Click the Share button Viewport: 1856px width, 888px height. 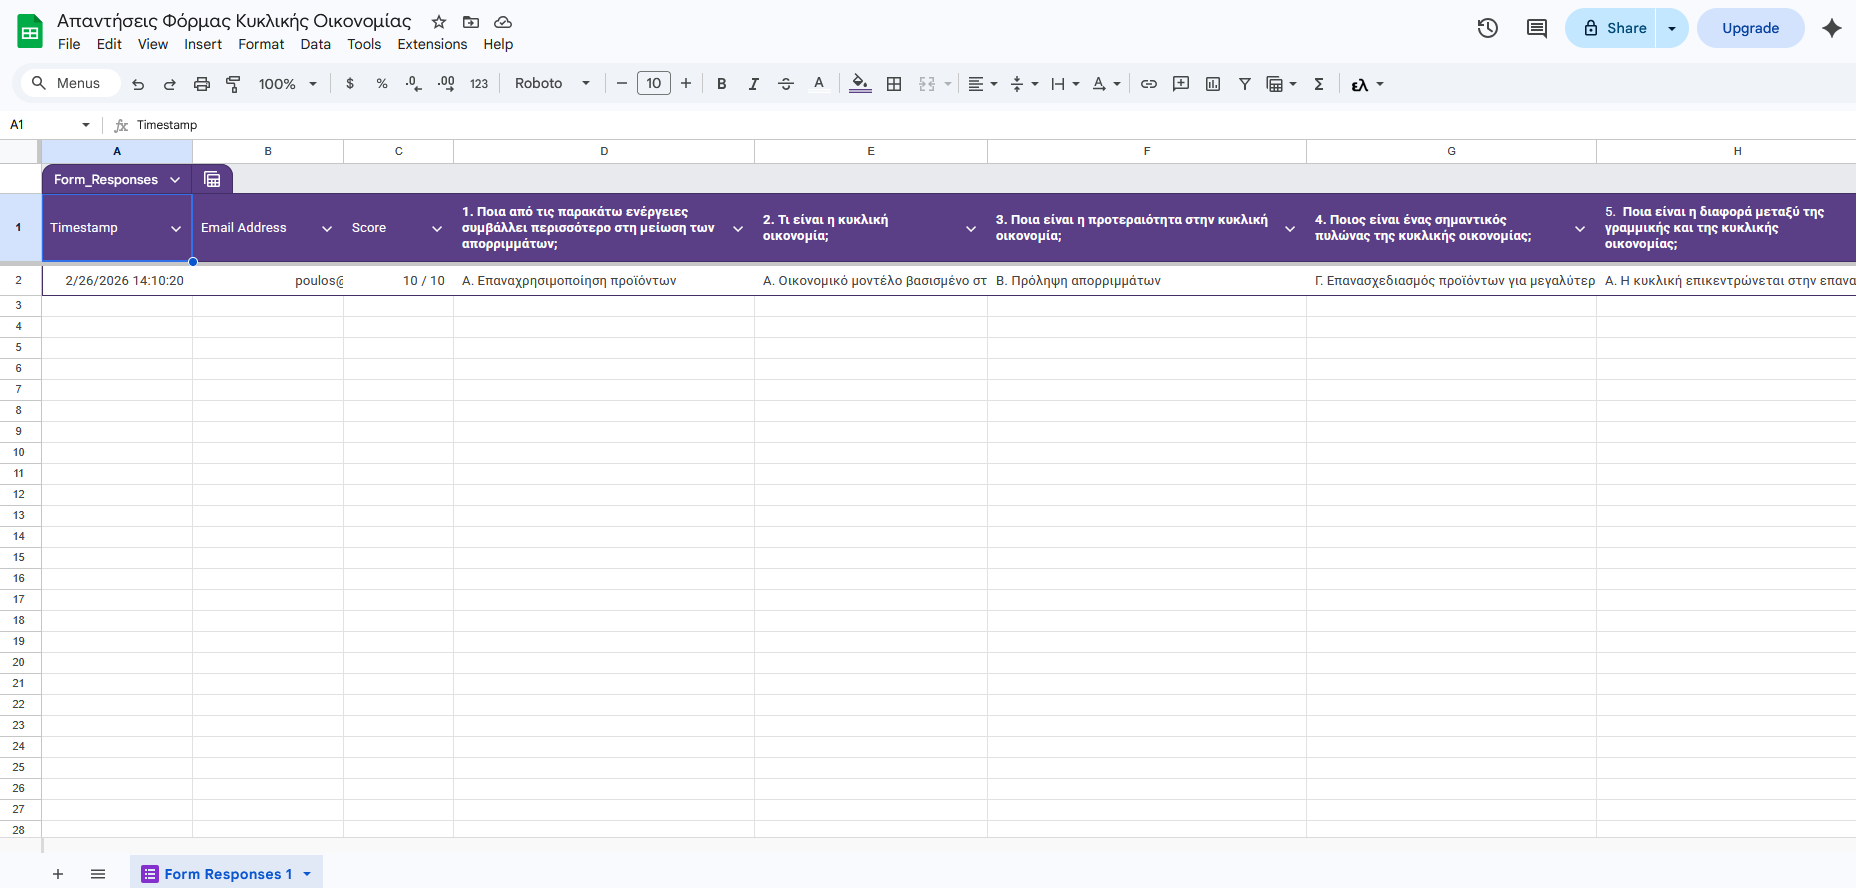point(1612,28)
